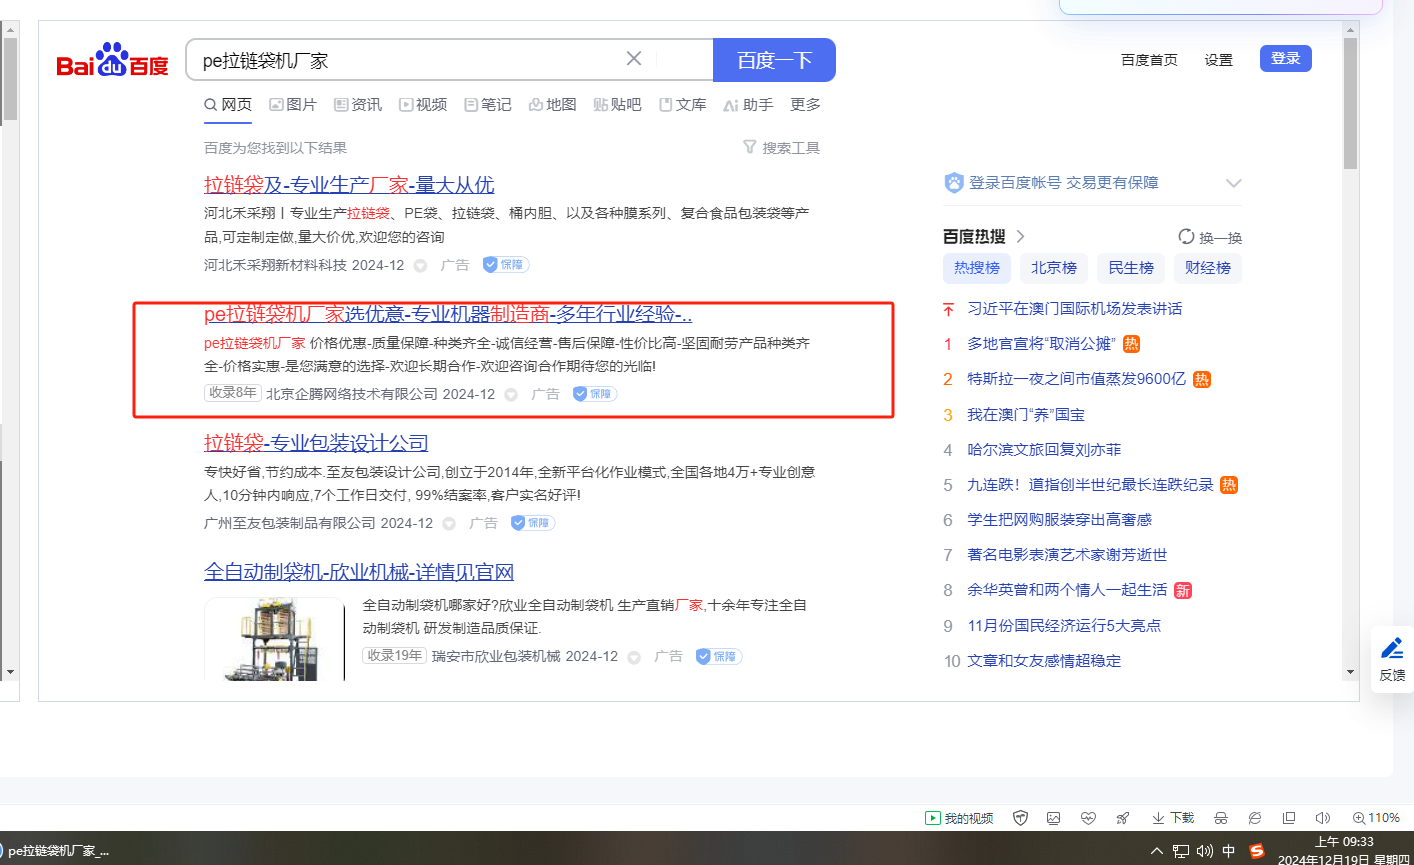This screenshot has height=865, width=1414.
Task: Click the Baidu logo
Action: point(112,61)
